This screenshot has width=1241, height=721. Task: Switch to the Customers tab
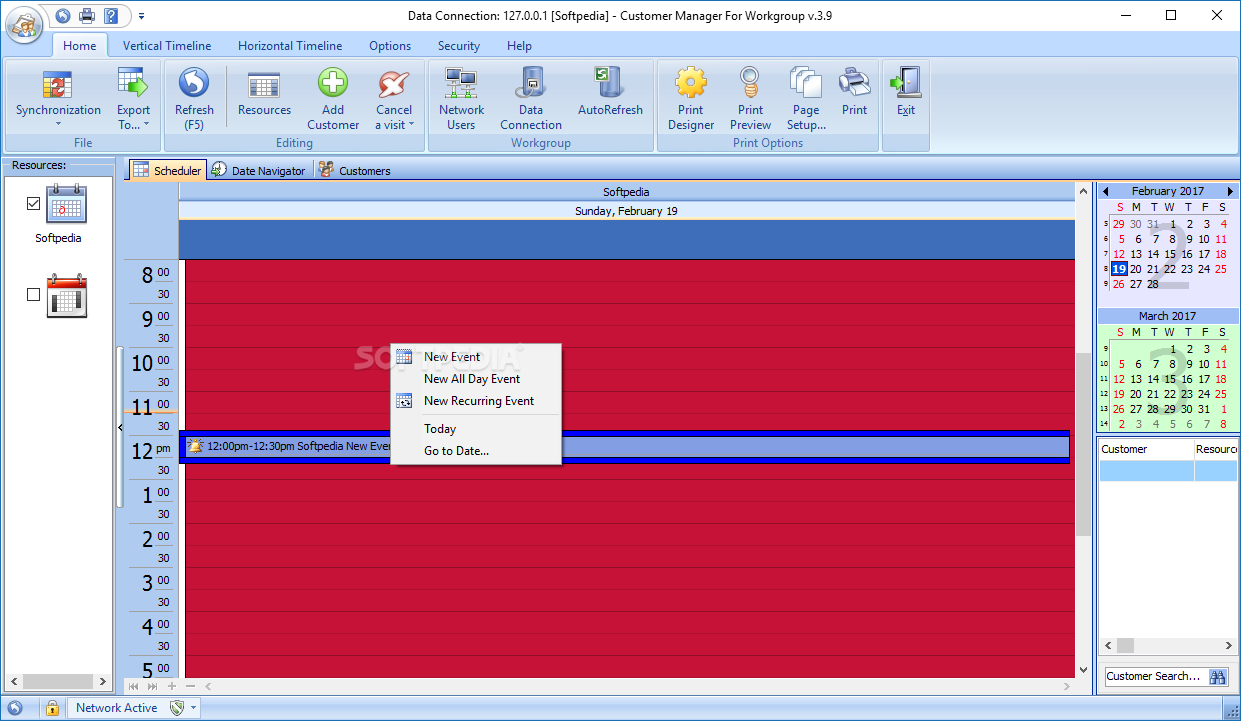tap(355, 171)
